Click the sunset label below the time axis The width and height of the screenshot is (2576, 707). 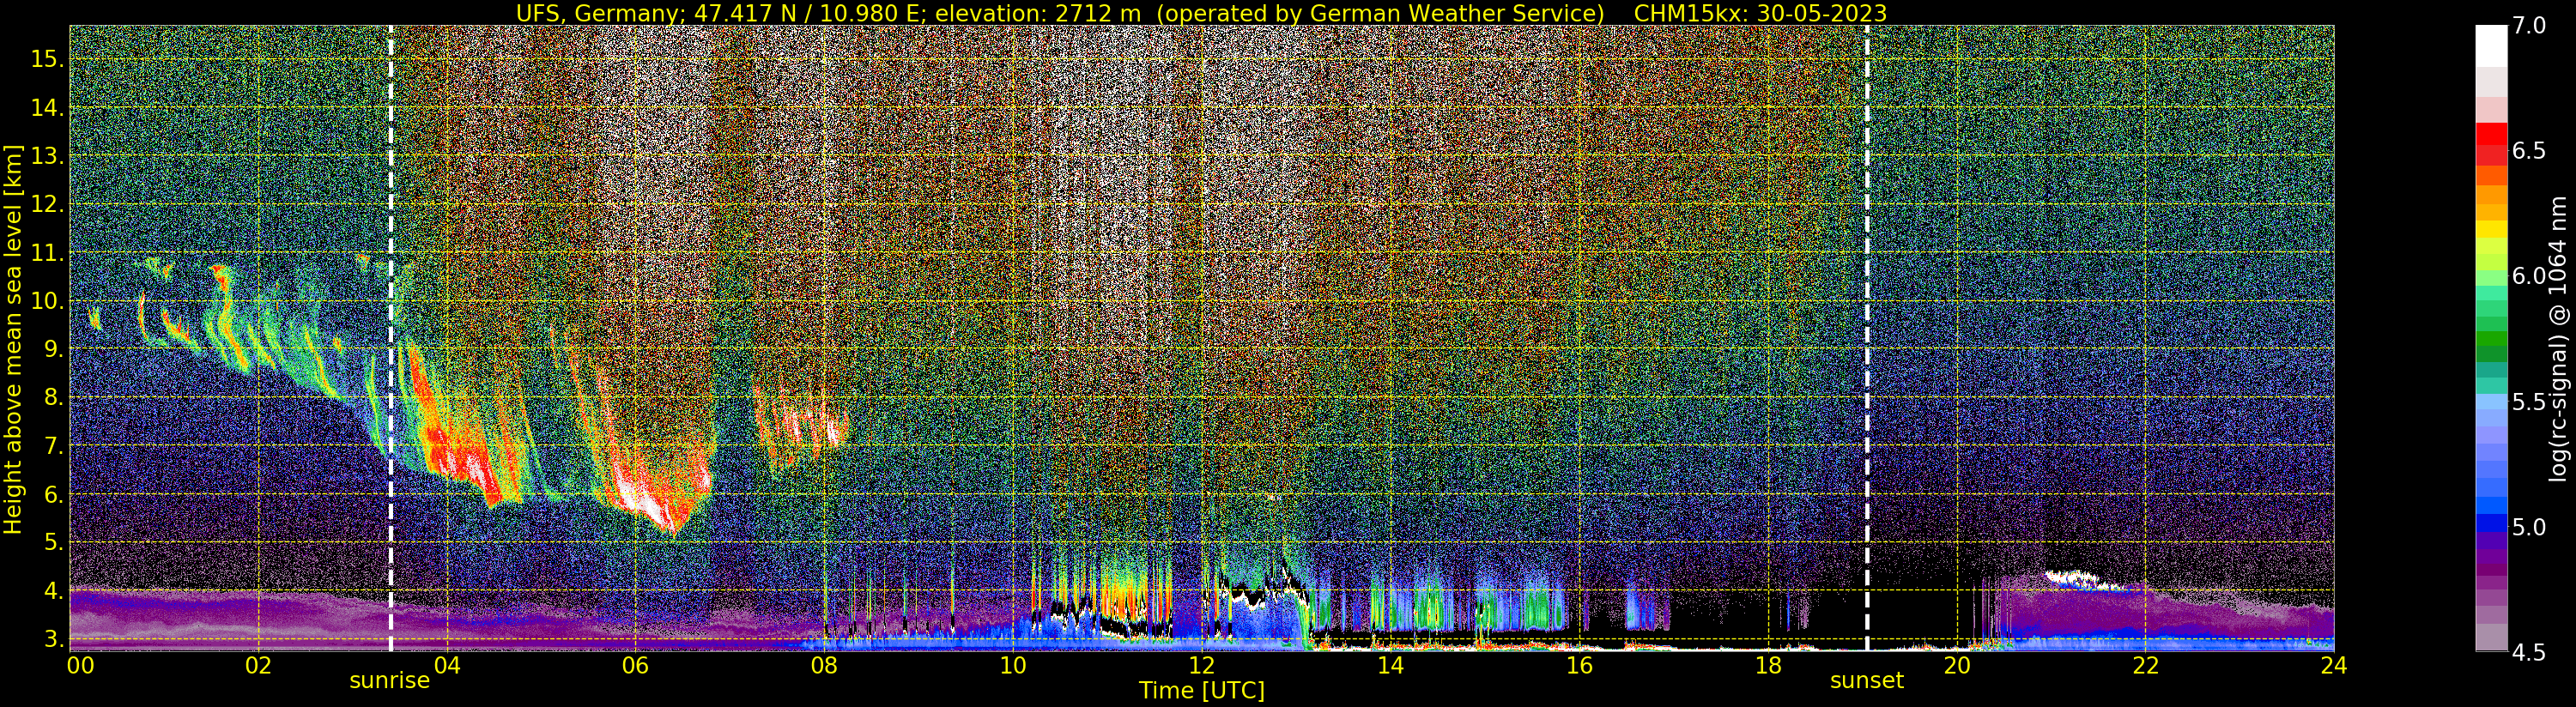pyautogui.click(x=1867, y=681)
